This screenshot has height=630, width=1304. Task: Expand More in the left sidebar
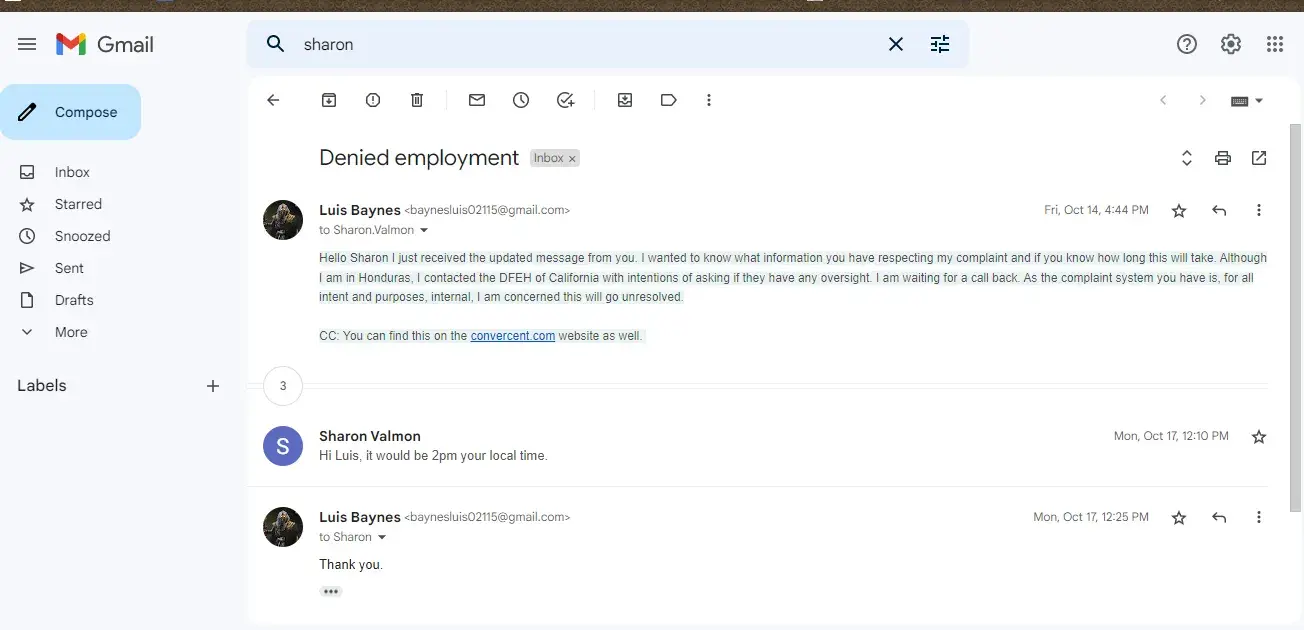[70, 332]
